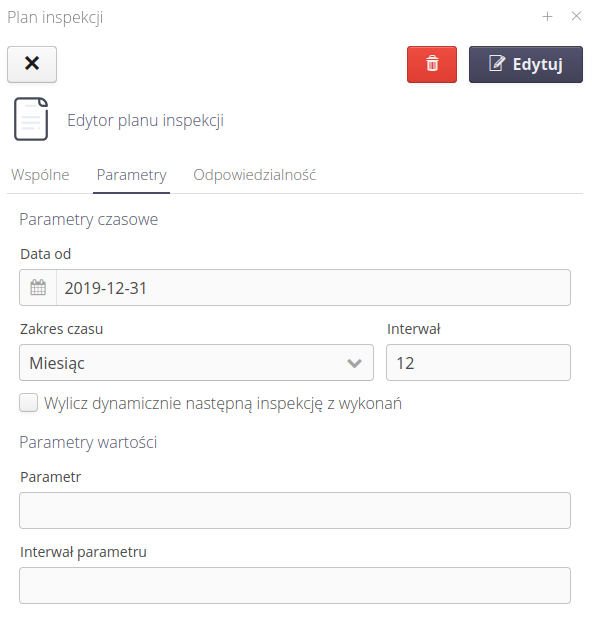Click the Edytor planu inspekcji heading

click(x=145, y=121)
